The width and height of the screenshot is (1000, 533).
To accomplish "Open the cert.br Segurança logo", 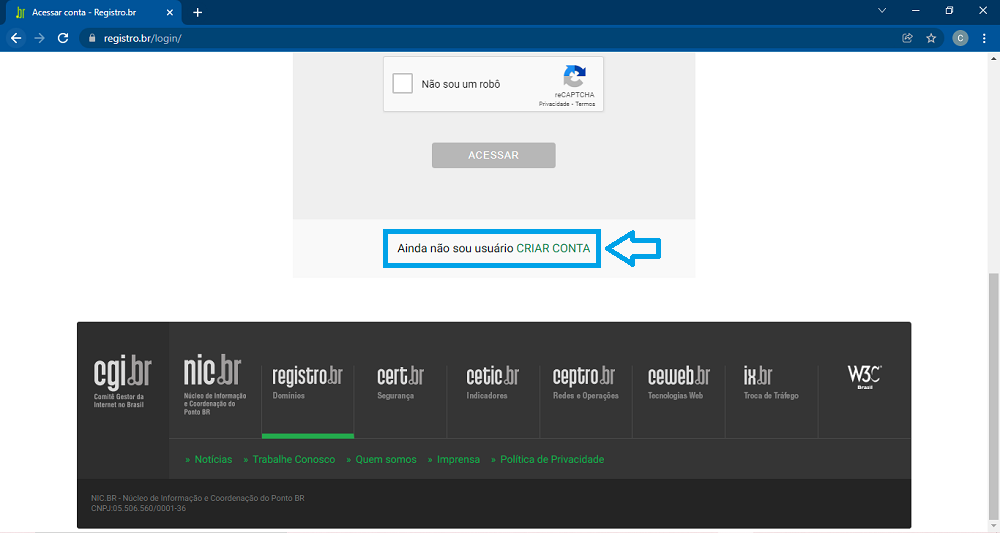I will coord(400,380).
